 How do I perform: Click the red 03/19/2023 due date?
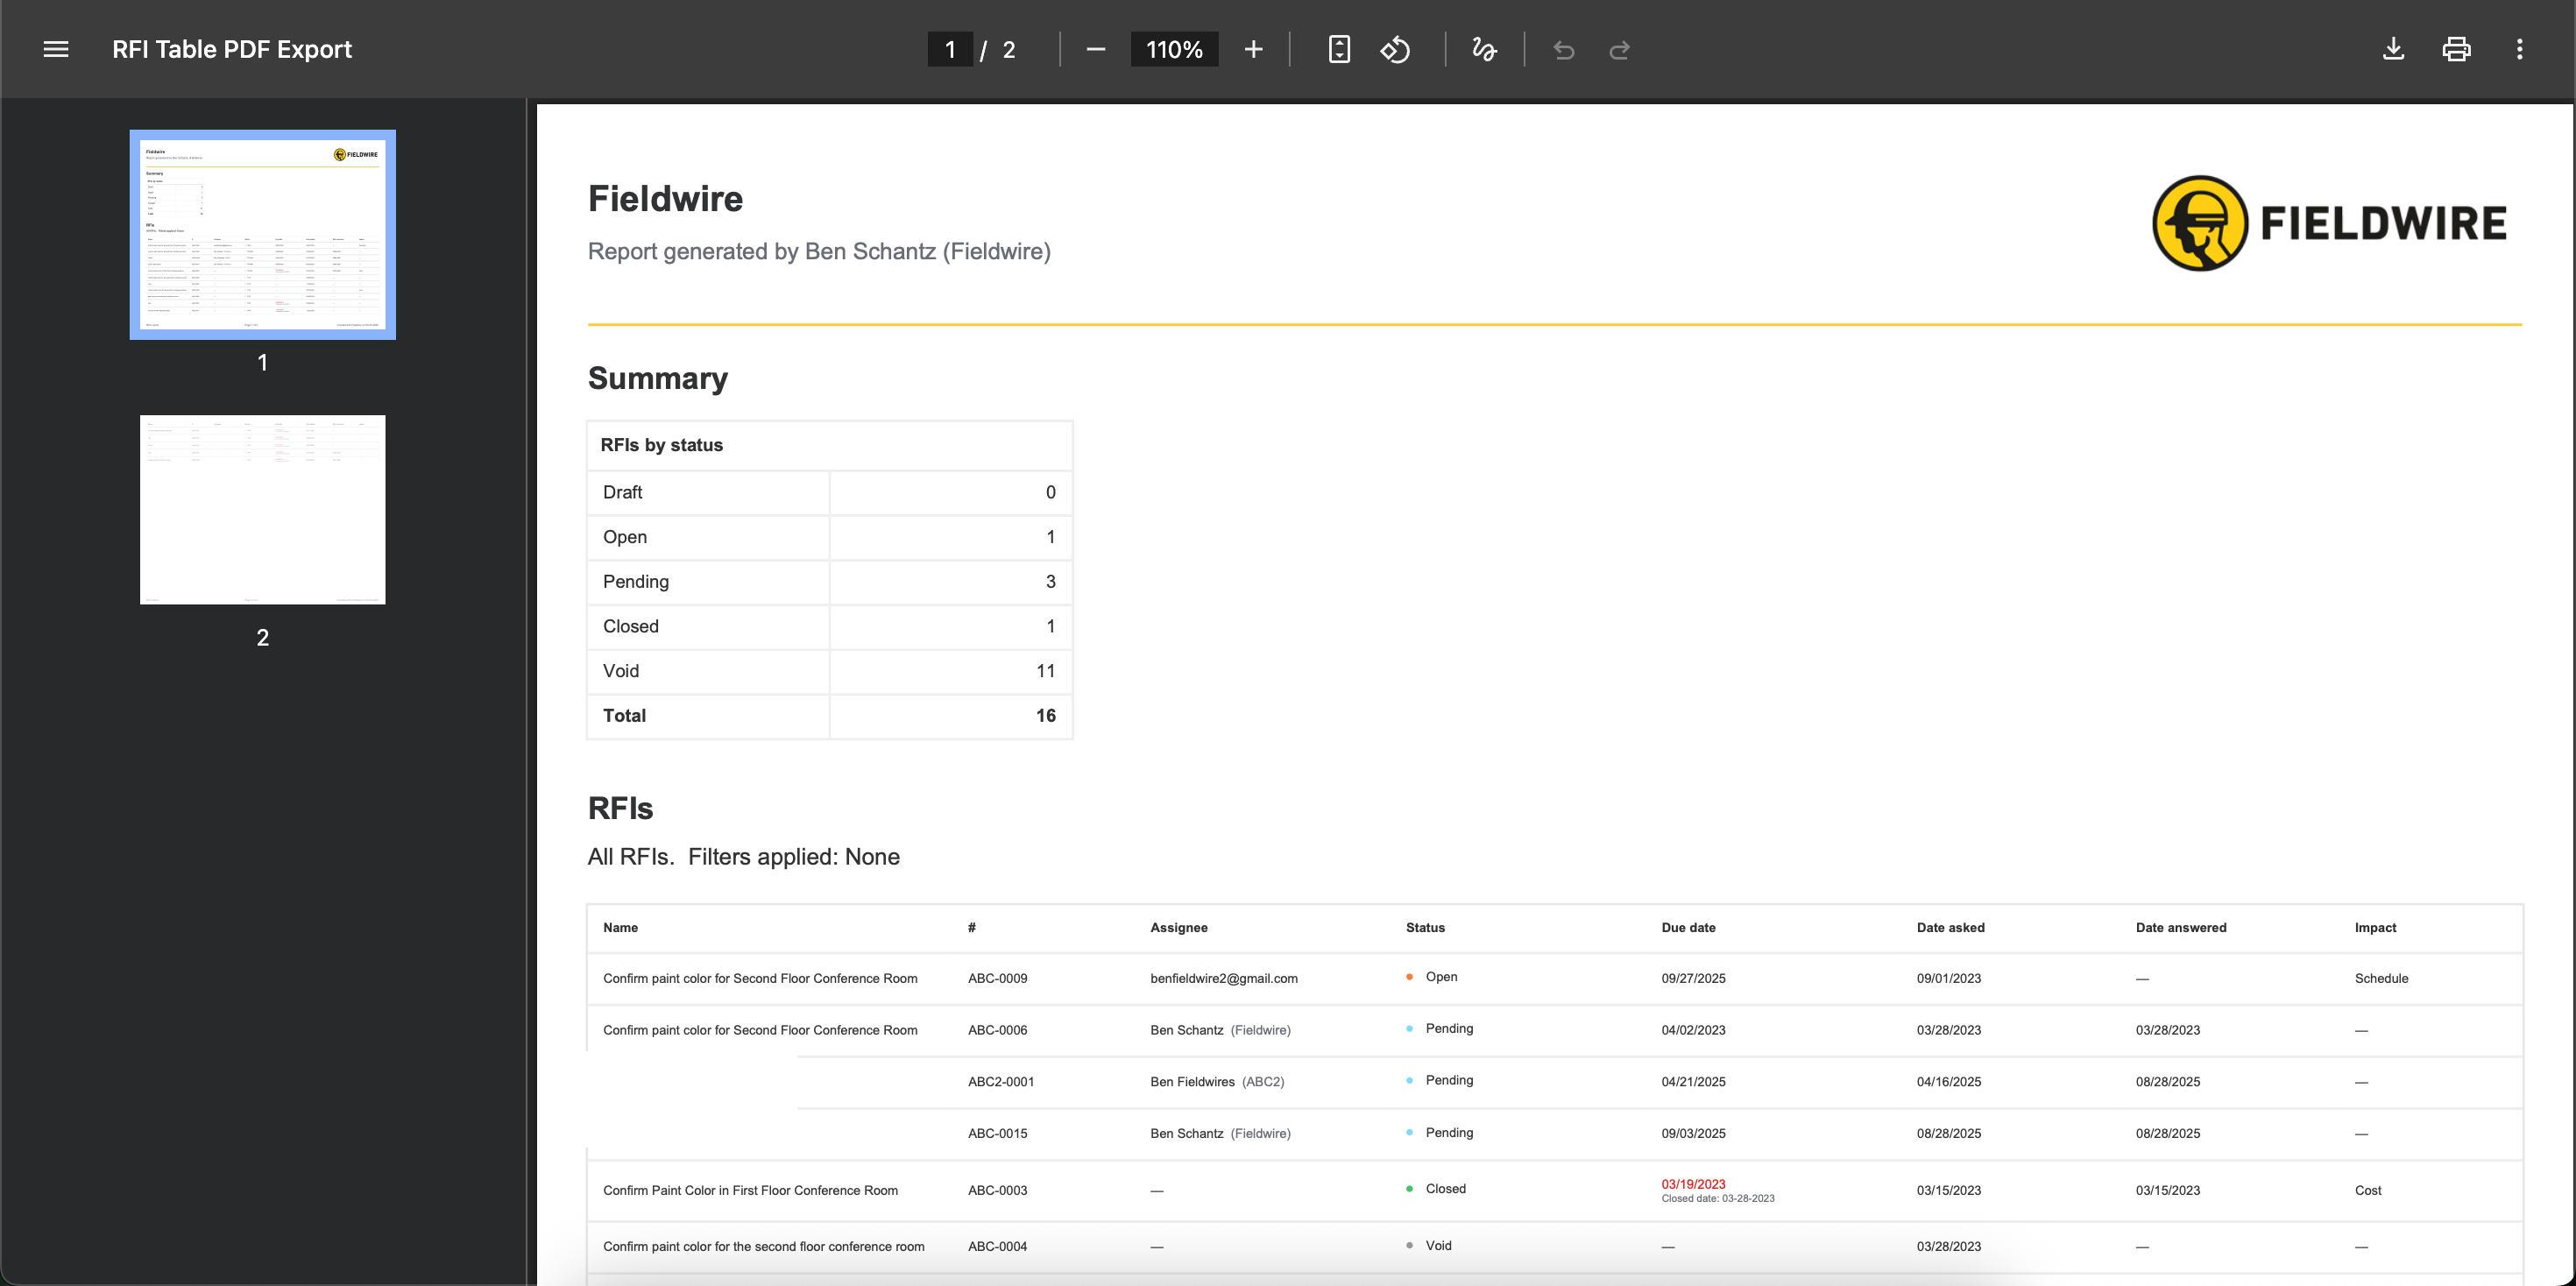click(1692, 1183)
